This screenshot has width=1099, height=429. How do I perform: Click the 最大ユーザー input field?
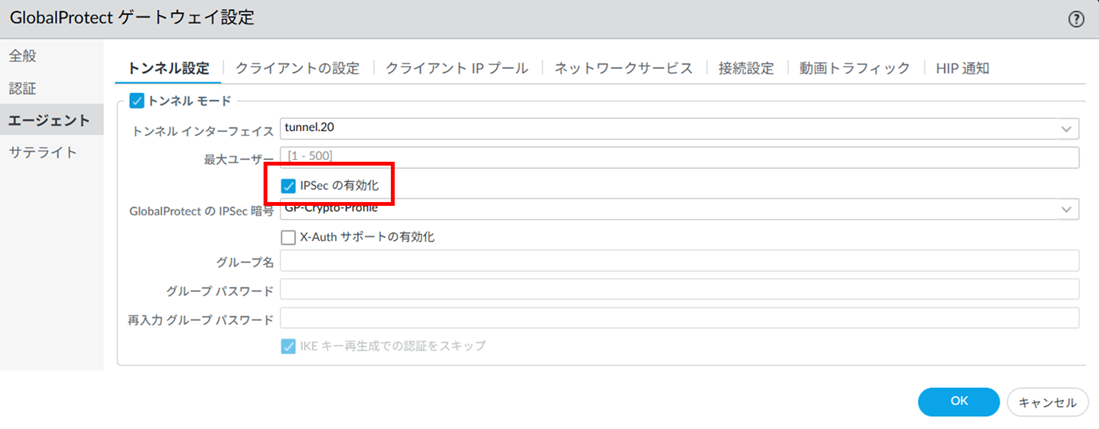point(679,157)
